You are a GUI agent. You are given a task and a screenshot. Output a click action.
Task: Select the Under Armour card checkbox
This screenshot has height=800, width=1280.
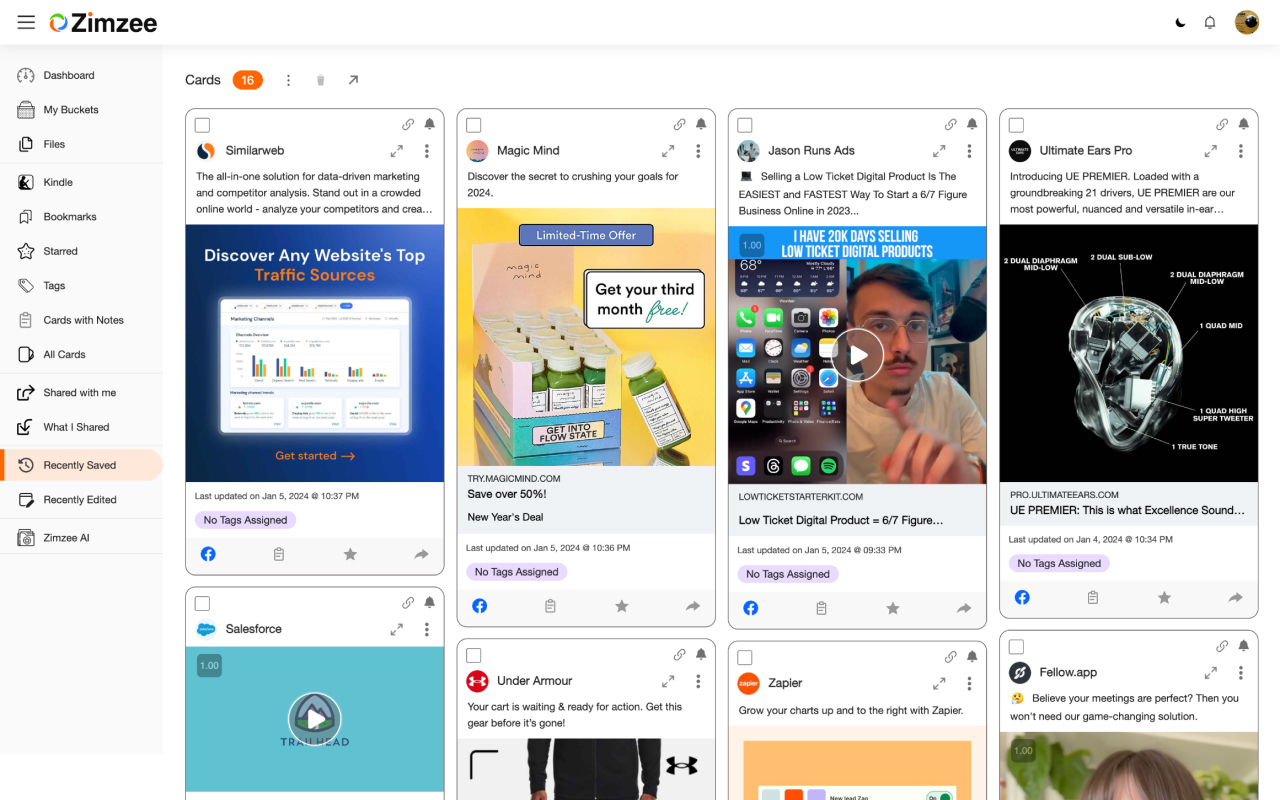(474, 655)
